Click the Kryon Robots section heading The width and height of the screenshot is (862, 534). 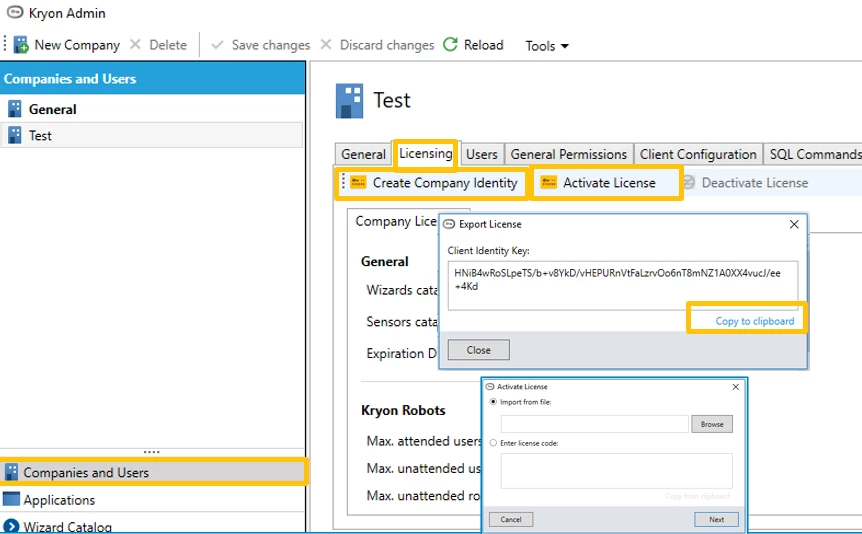pos(403,410)
